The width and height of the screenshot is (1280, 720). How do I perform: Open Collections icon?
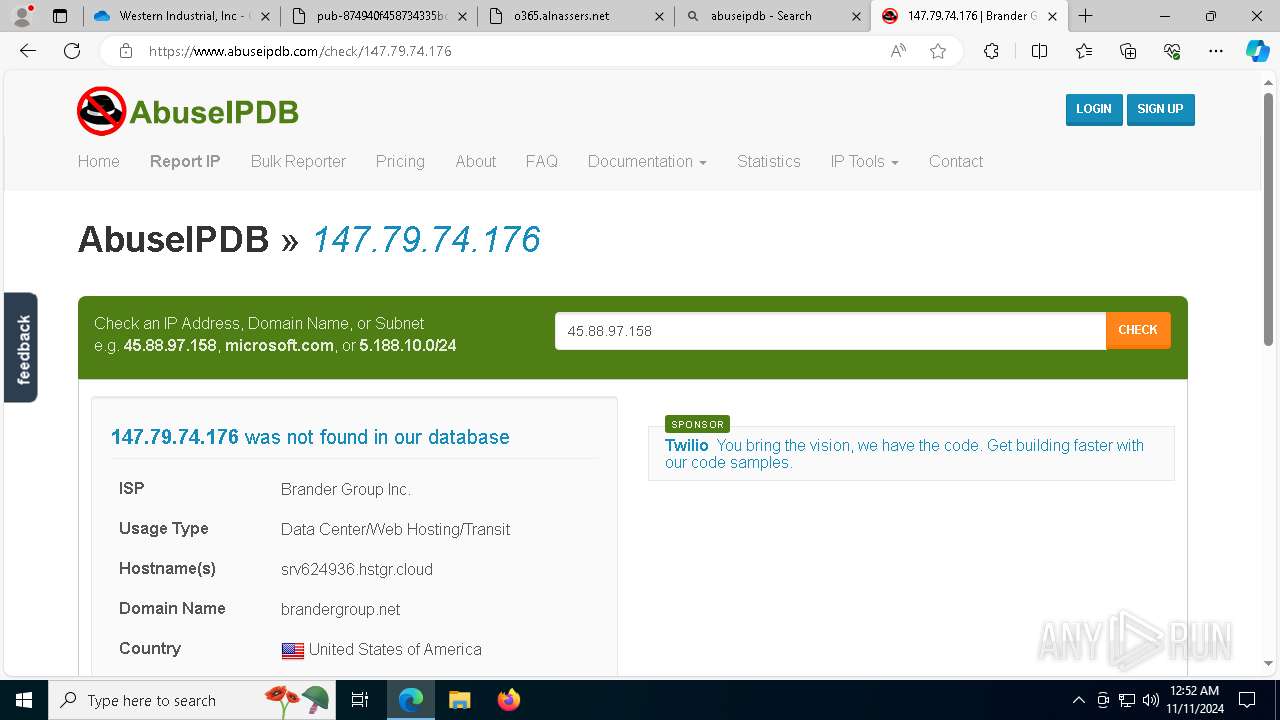coord(1128,51)
